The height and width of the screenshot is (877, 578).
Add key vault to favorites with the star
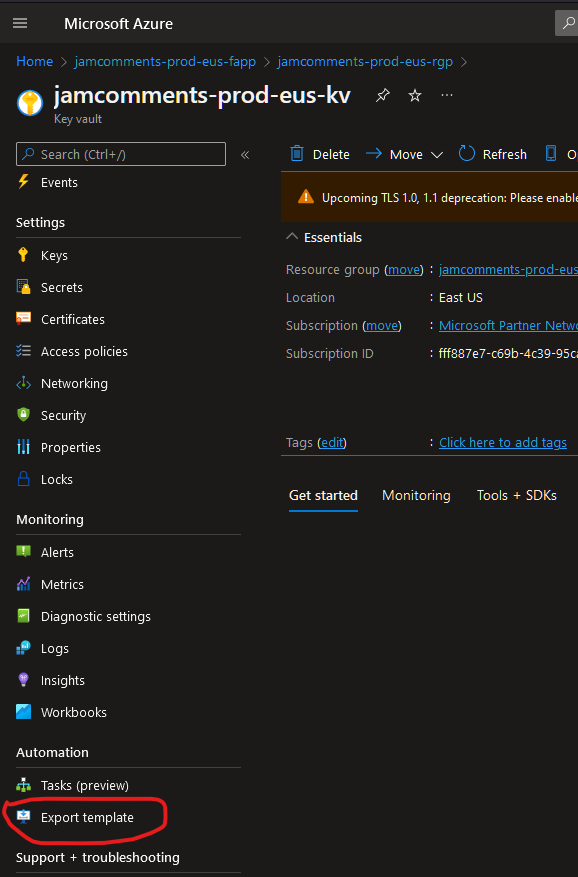click(x=415, y=95)
